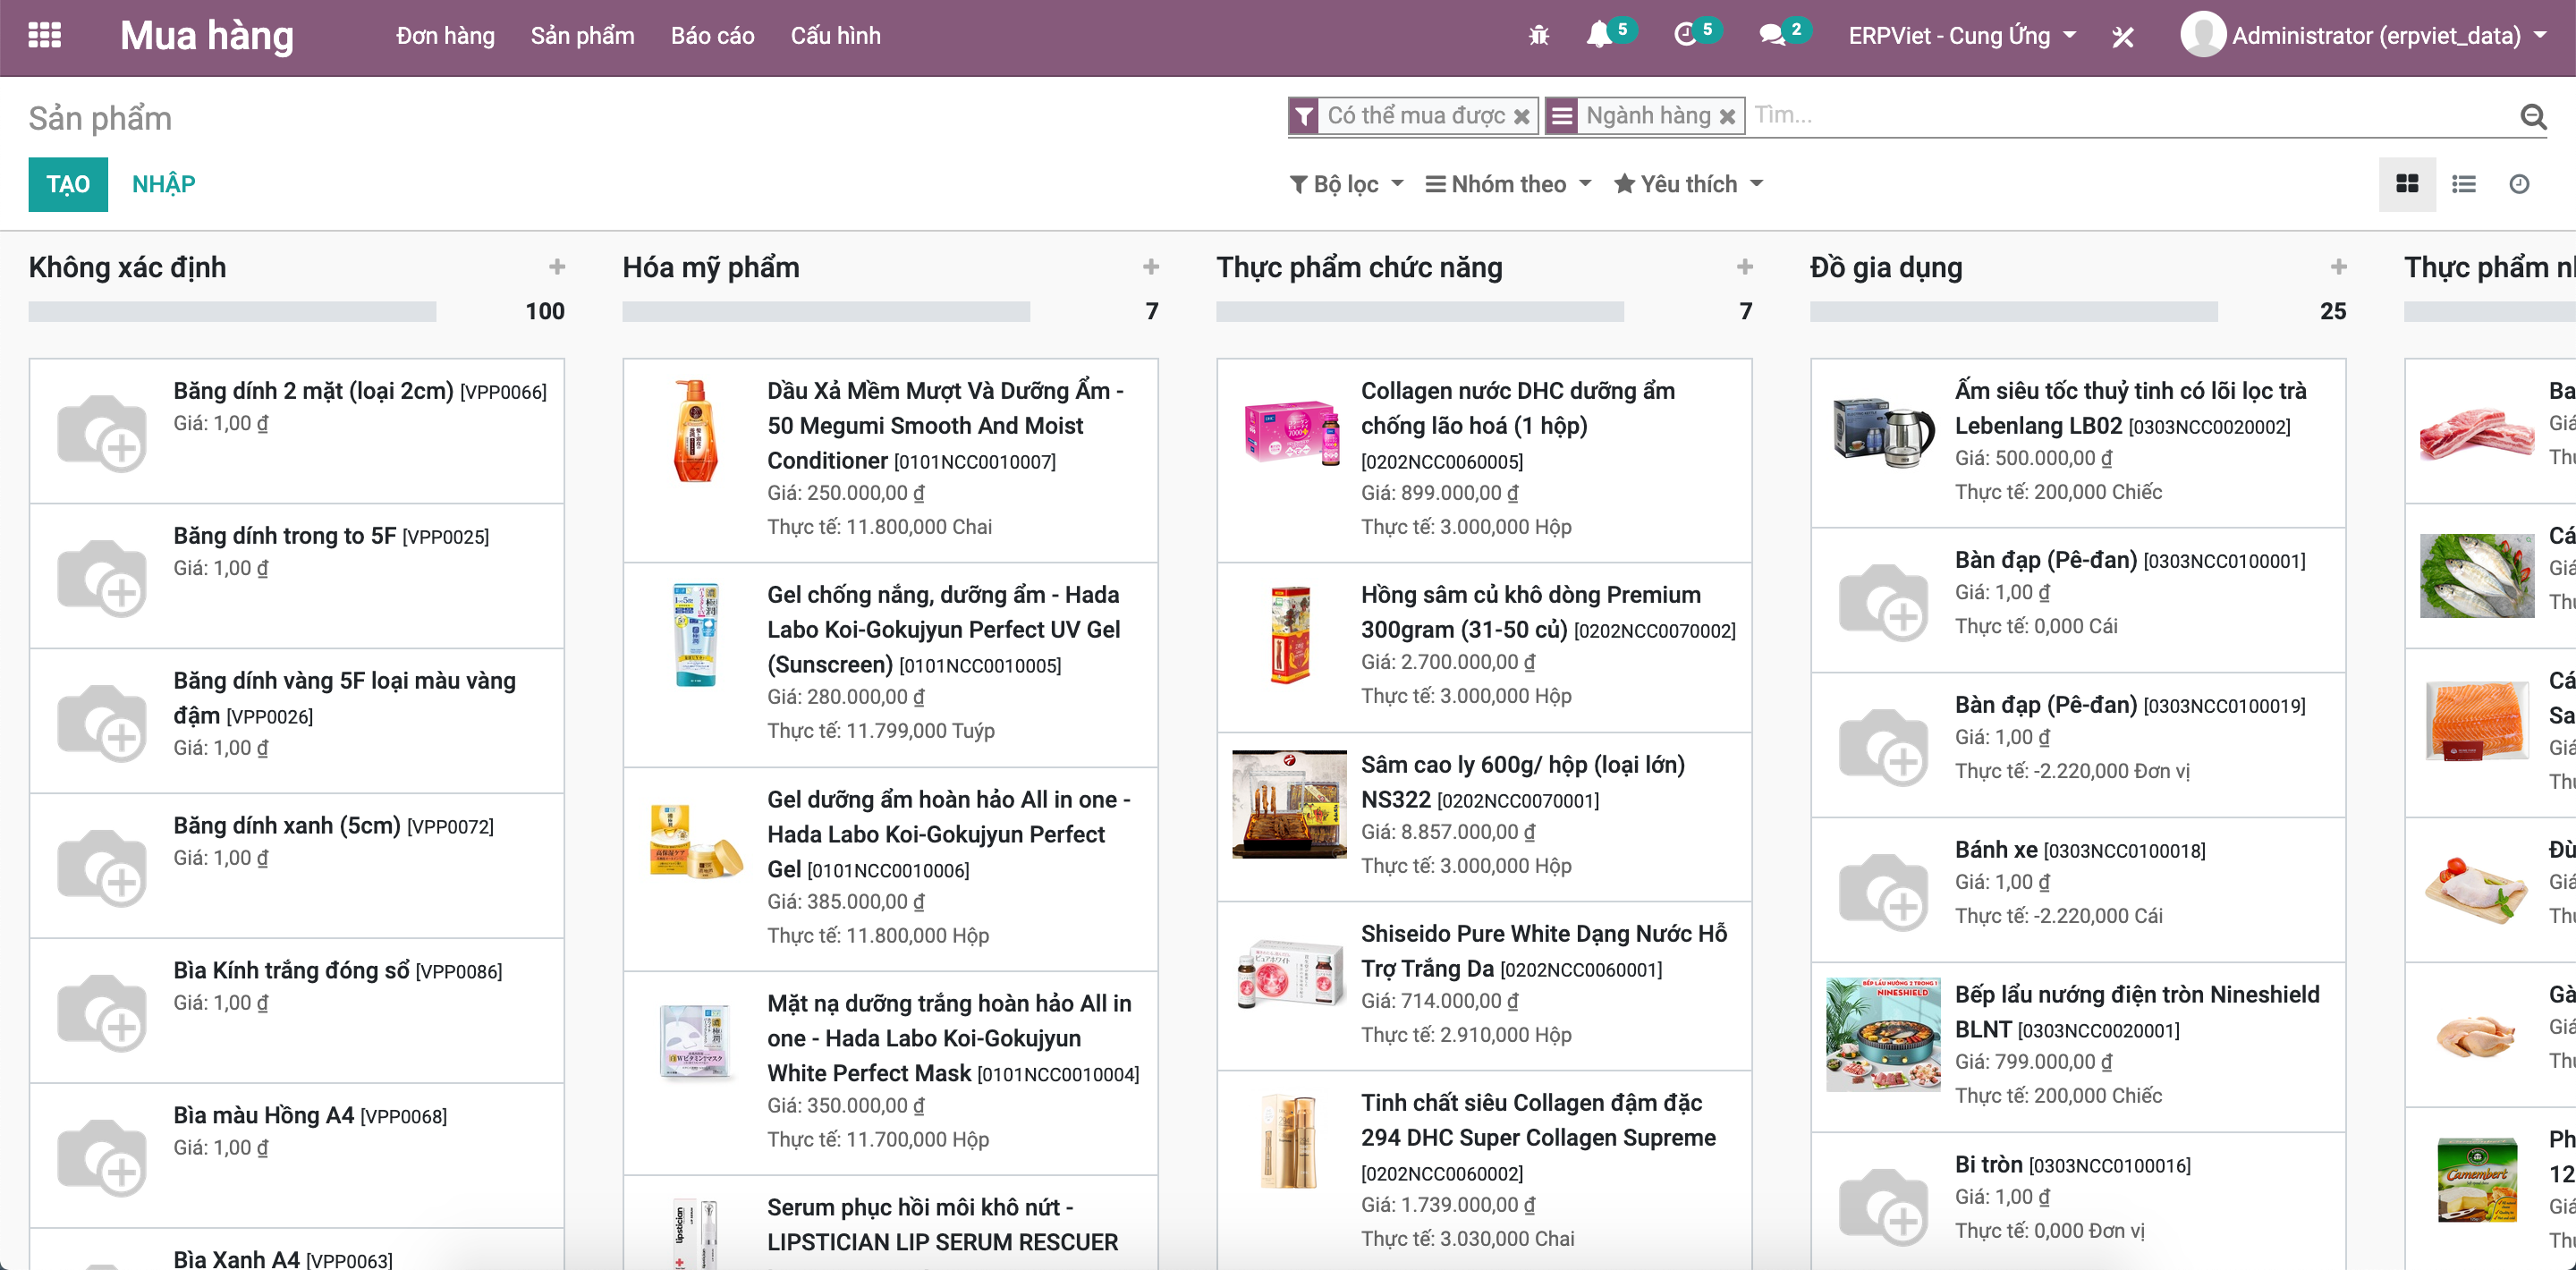
Task: Click the search magnifier icon
Action: [2532, 117]
